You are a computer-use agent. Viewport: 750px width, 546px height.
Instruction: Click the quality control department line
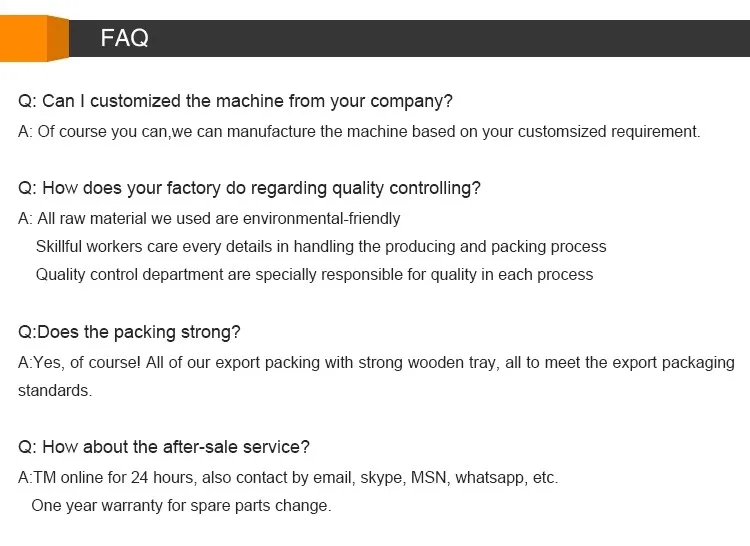[x=314, y=274]
